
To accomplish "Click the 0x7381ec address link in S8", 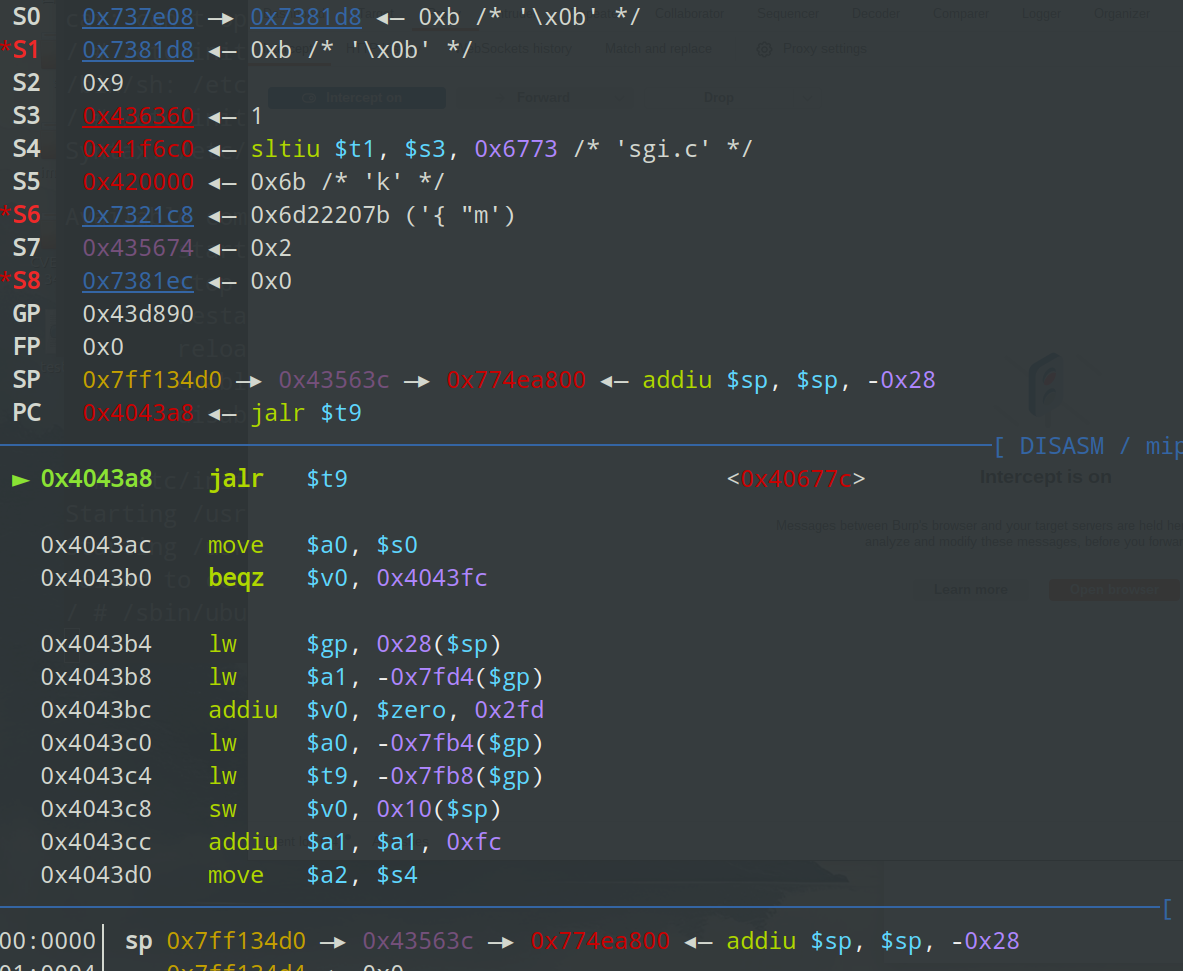I will click(138, 281).
